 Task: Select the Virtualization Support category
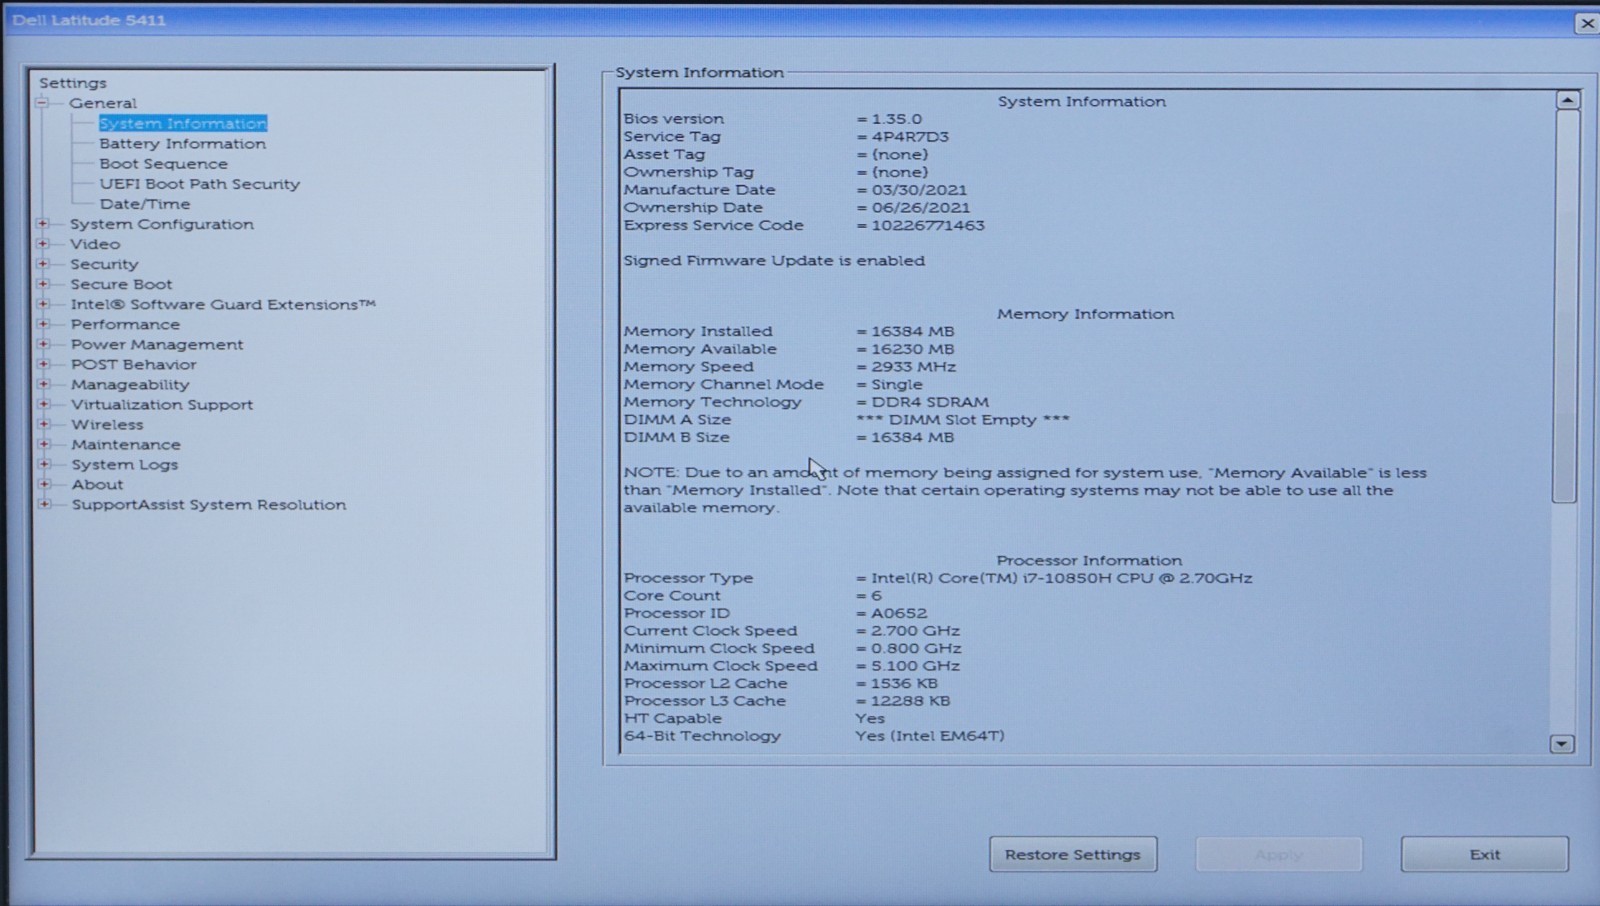pyautogui.click(x=162, y=404)
